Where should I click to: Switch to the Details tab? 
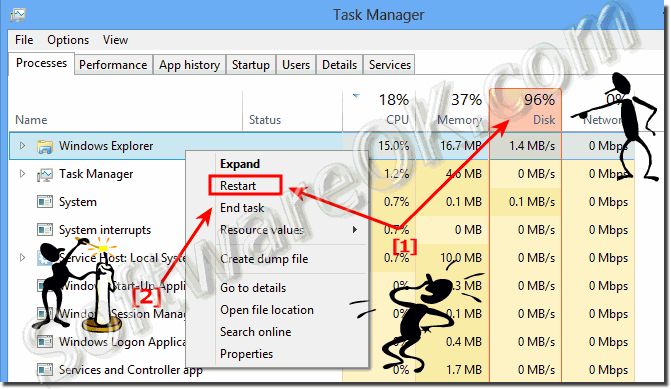[339, 65]
